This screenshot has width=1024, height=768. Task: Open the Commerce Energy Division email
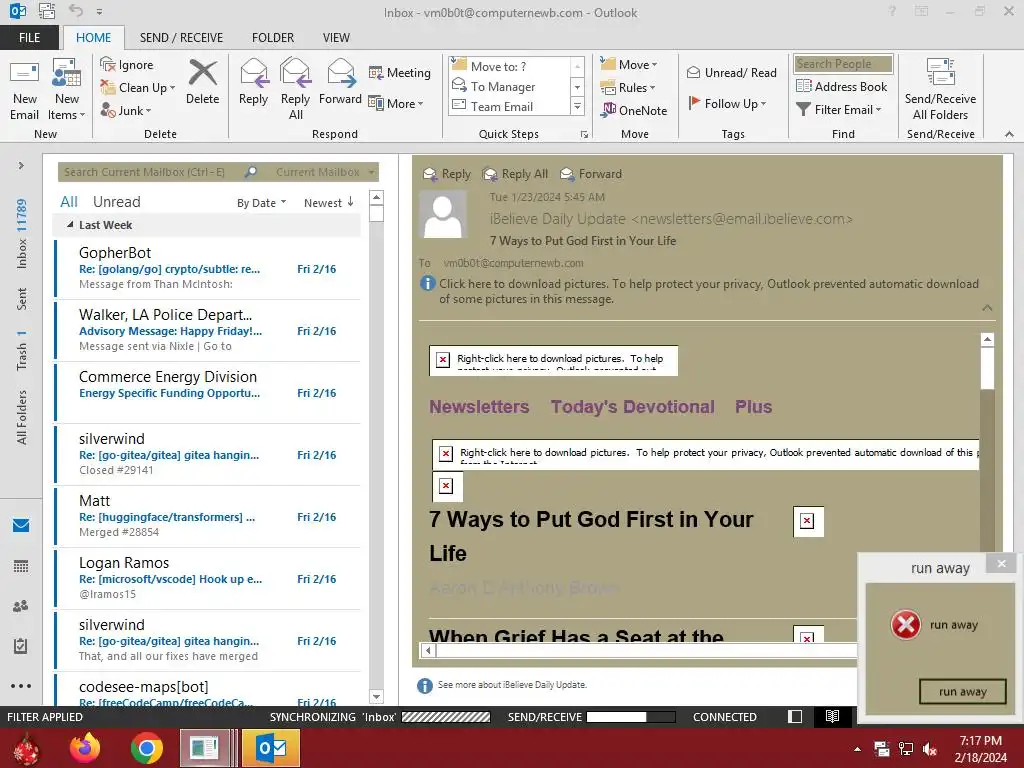(208, 392)
